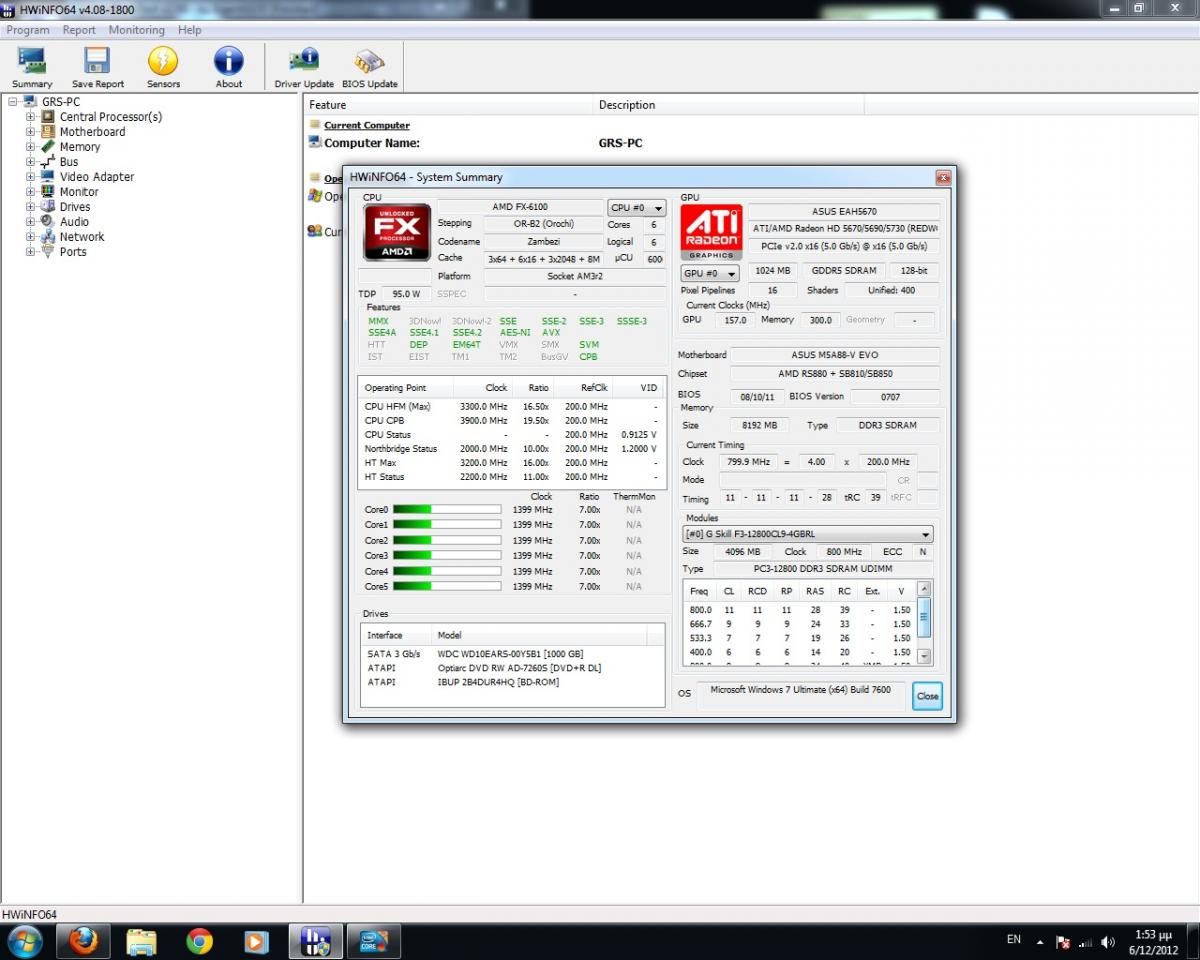1200x960 pixels.
Task: Select the WDC WD10EARS-00Y5B1 drive row
Action: [x=512, y=654]
